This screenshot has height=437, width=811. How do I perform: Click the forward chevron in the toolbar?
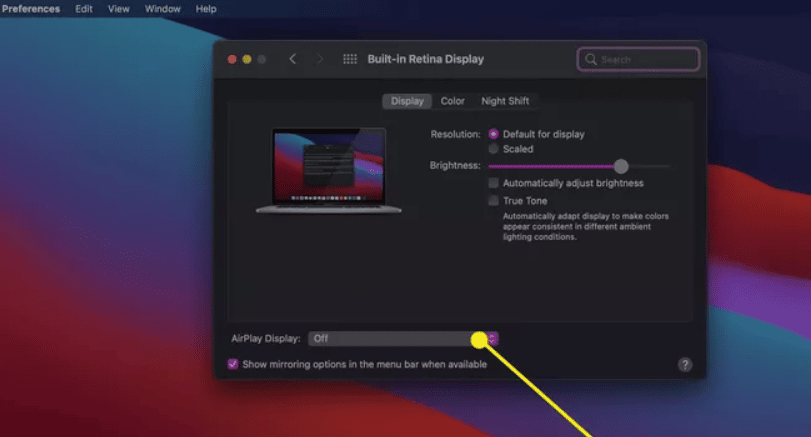(x=319, y=59)
